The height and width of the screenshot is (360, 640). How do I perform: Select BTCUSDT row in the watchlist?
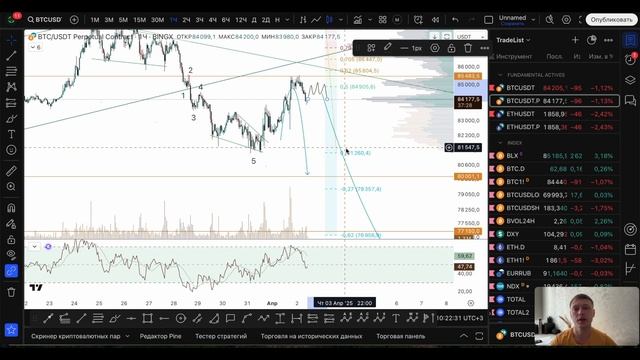[554, 88]
